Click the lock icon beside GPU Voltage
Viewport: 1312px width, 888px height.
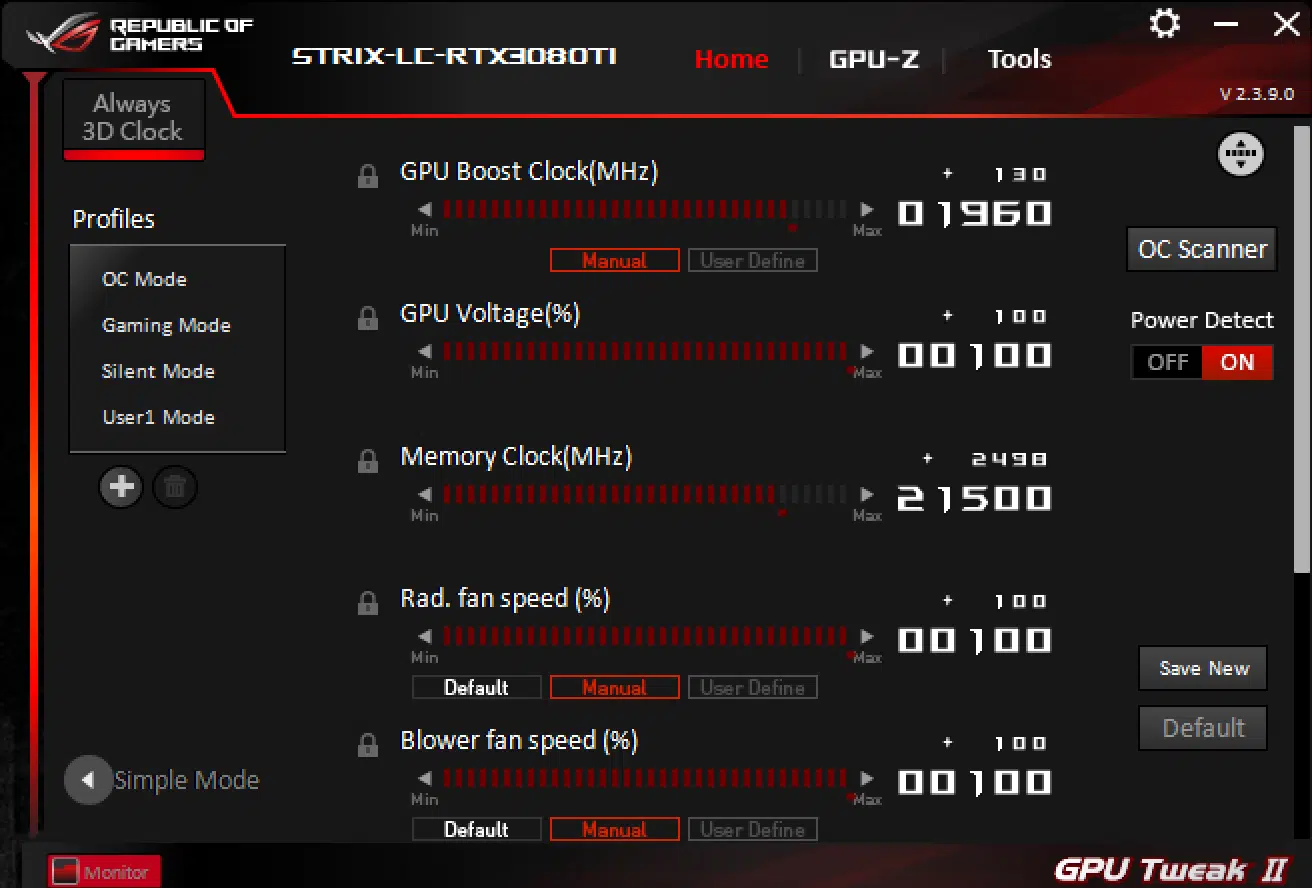pos(368,318)
